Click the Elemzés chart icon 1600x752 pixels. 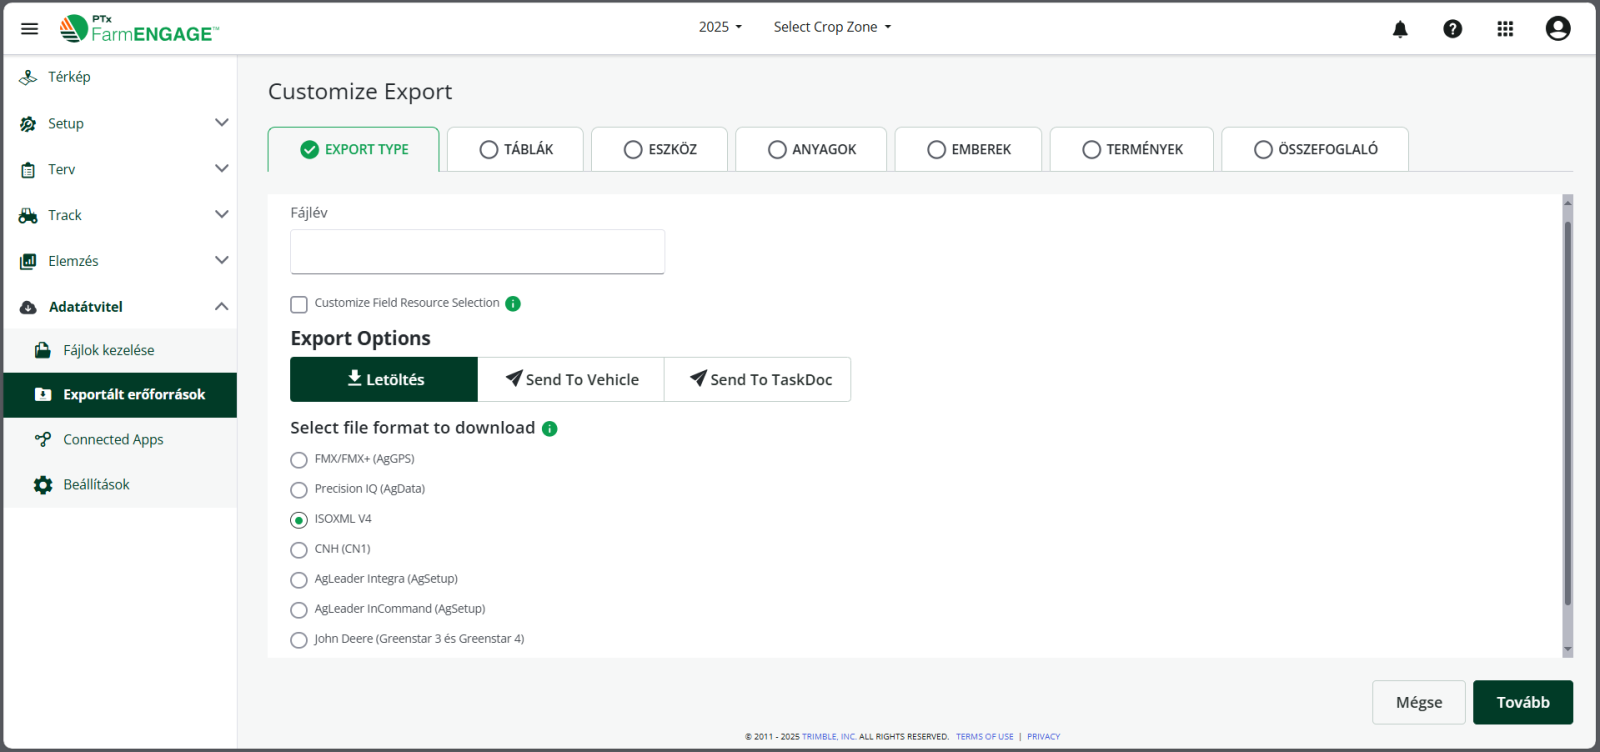pos(28,261)
